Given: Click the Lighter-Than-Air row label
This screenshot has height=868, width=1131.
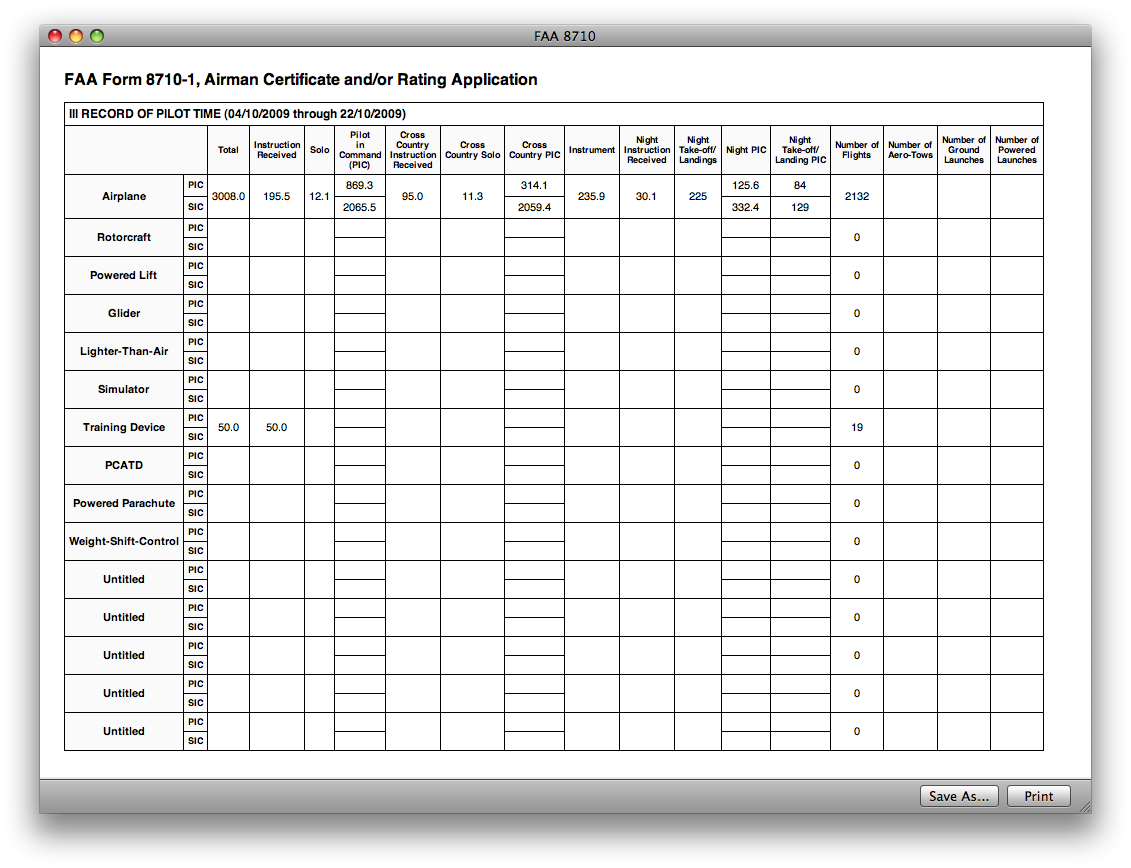Looking at the screenshot, I should click(124, 351).
